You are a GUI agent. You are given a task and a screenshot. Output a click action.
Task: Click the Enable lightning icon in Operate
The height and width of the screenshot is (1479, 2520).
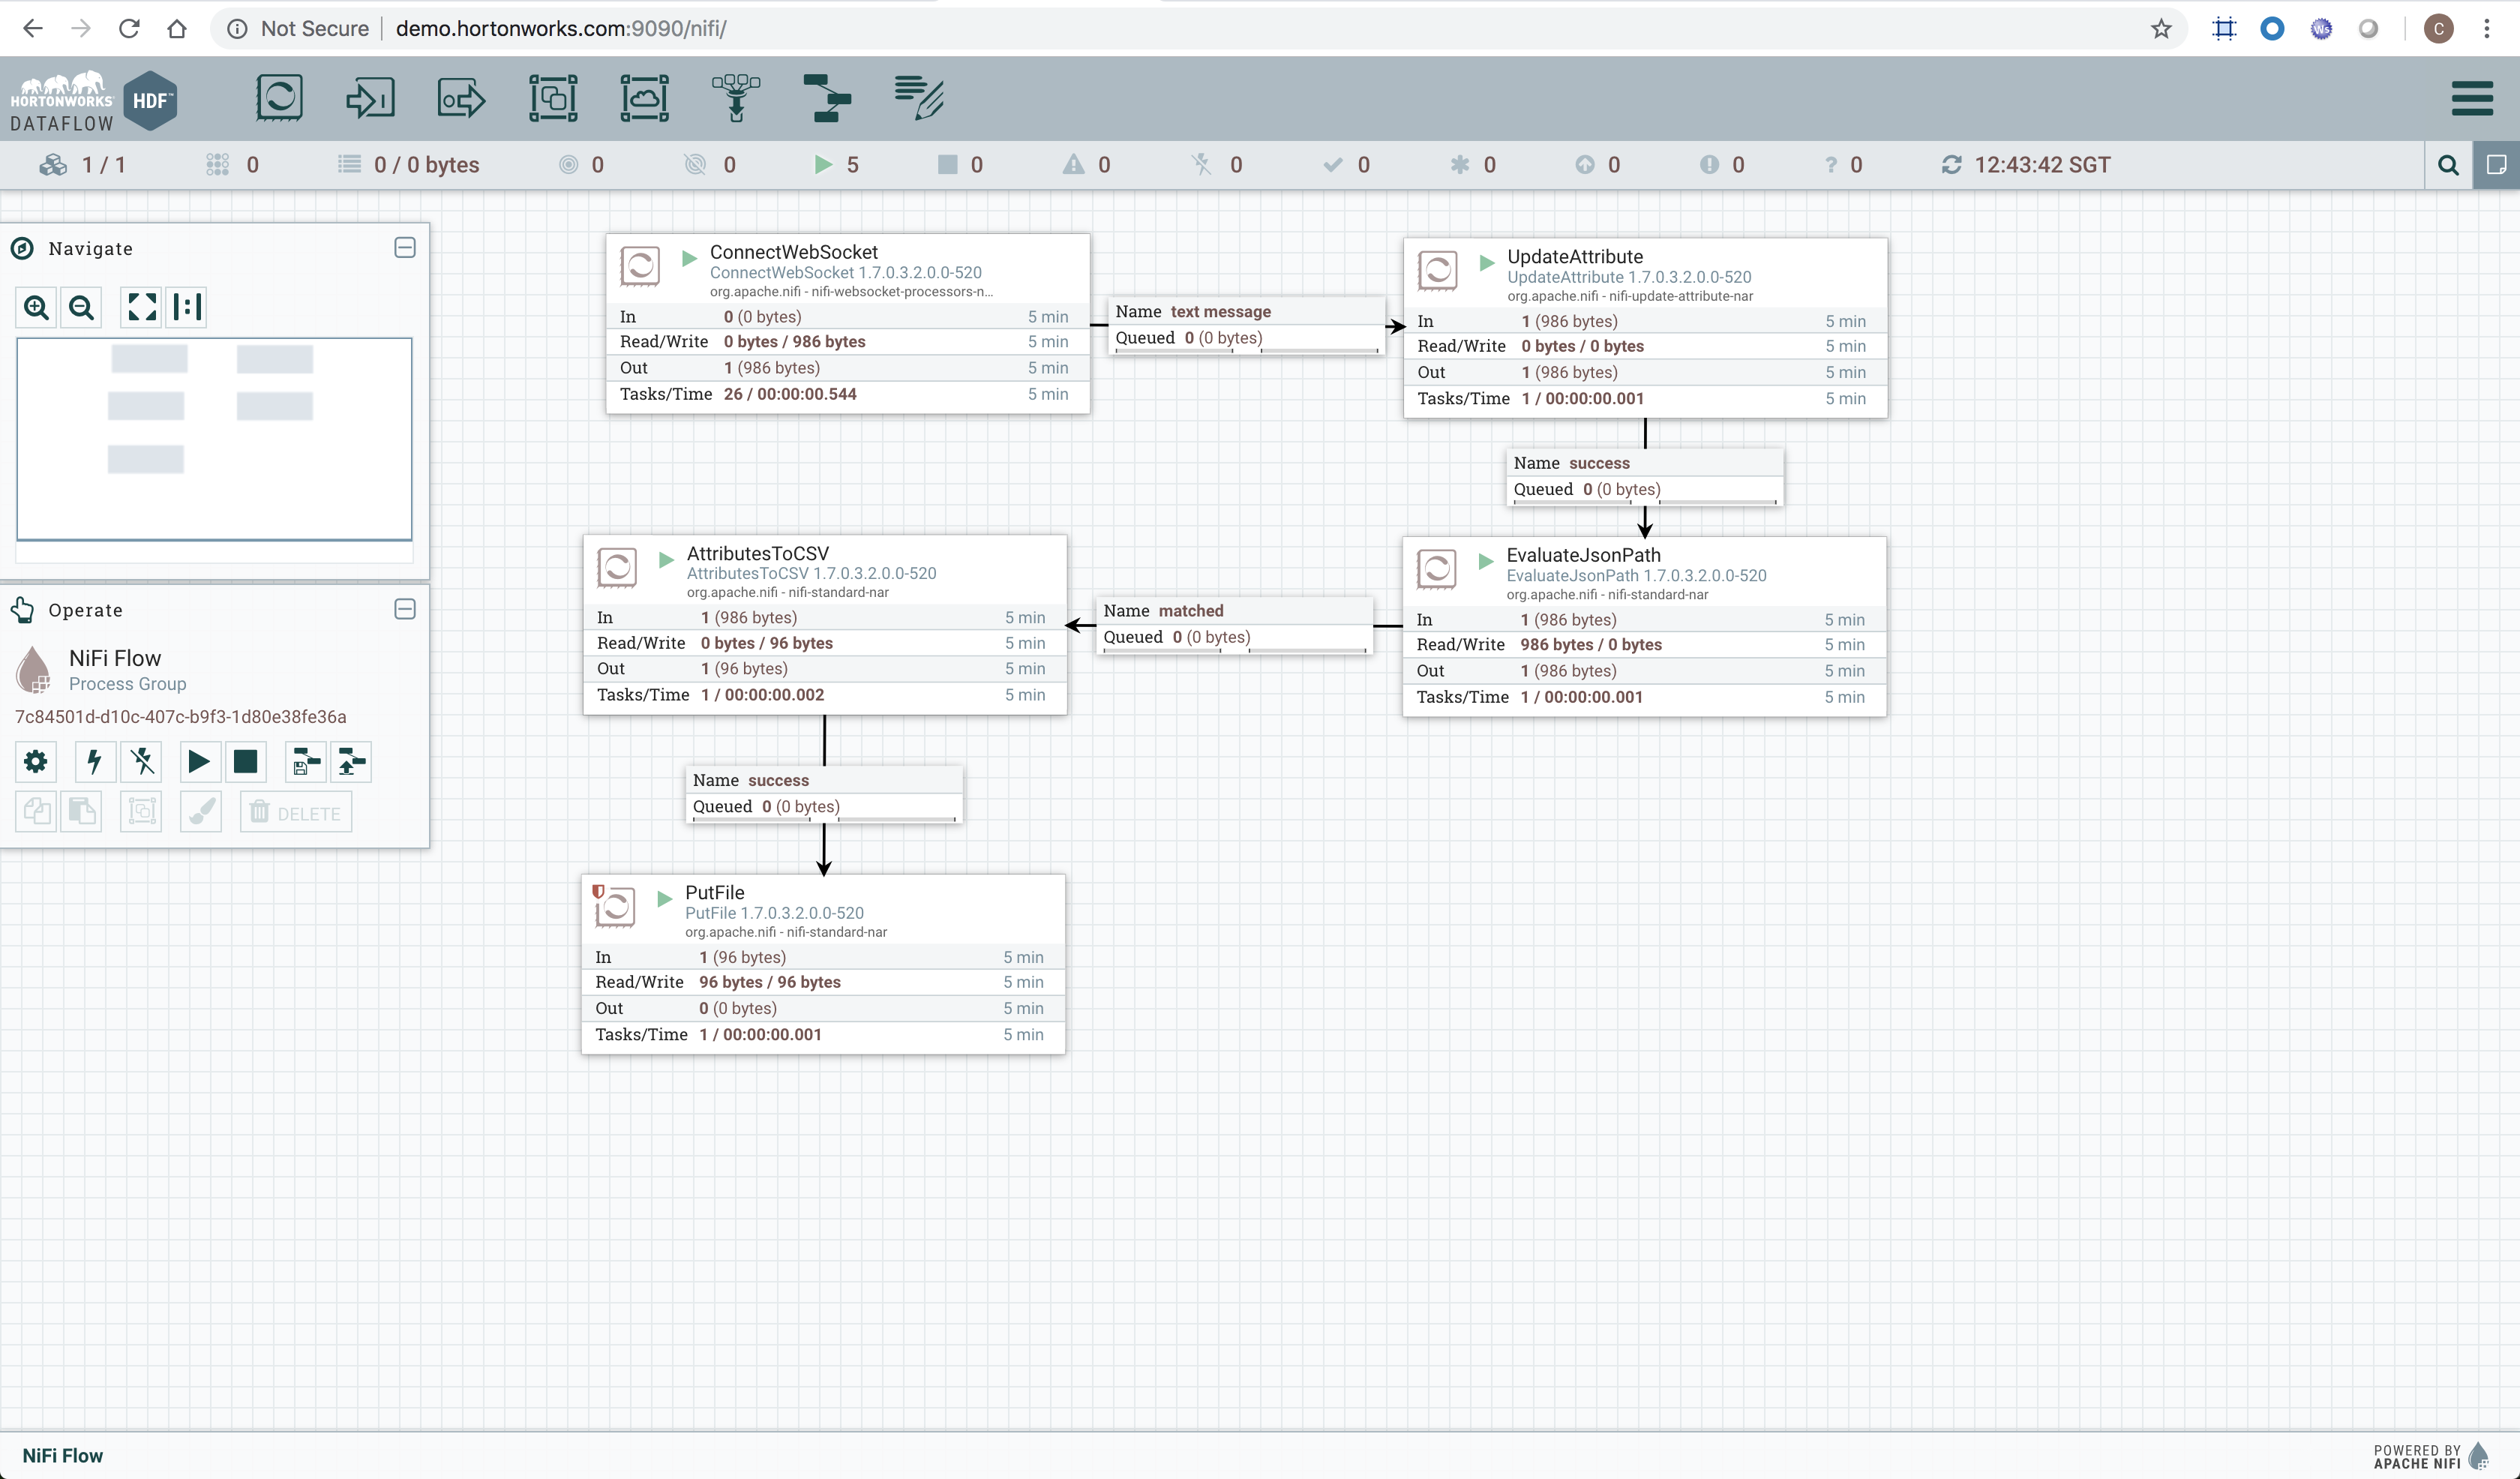pos(94,762)
